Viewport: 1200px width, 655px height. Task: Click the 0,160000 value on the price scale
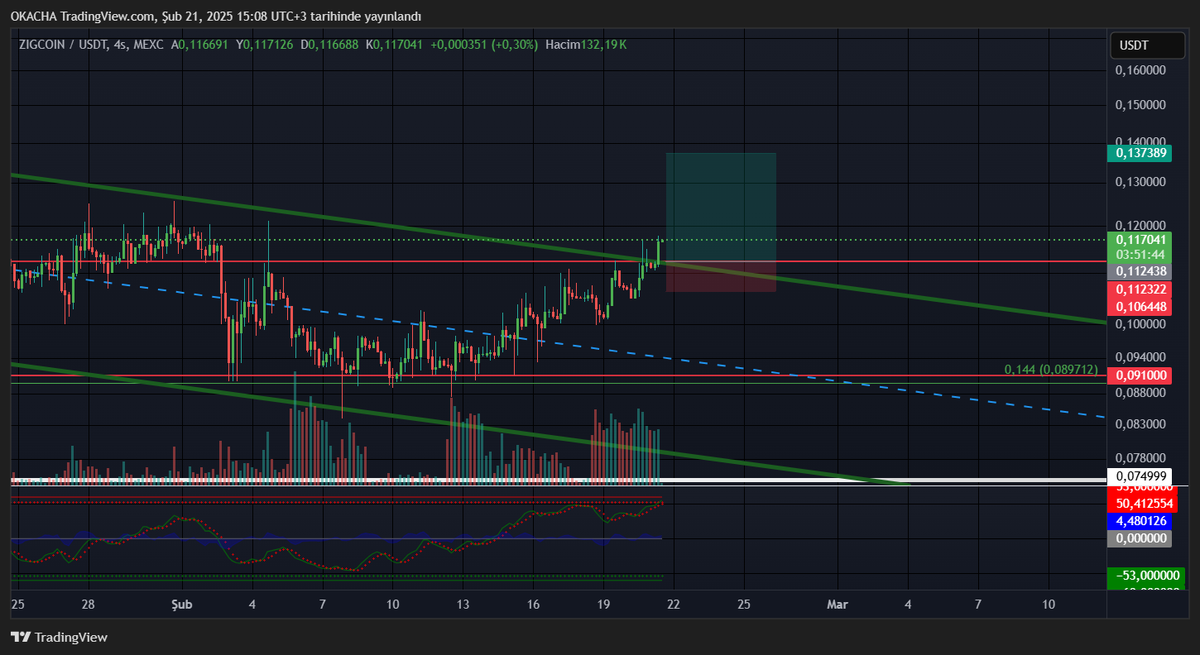coord(1140,70)
